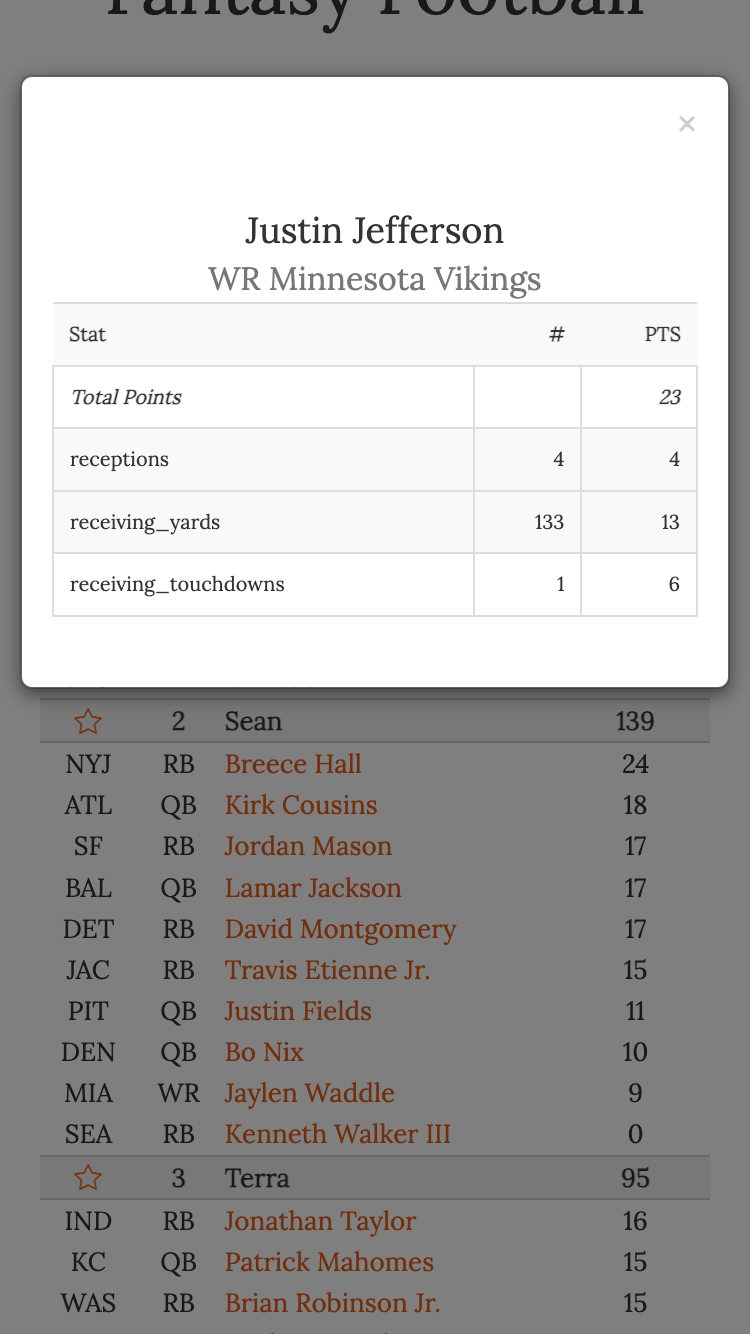Viewport: 750px width, 1334px height.
Task: Select Brian Robinson Jr. from Terra's roster
Action: click(x=332, y=1303)
